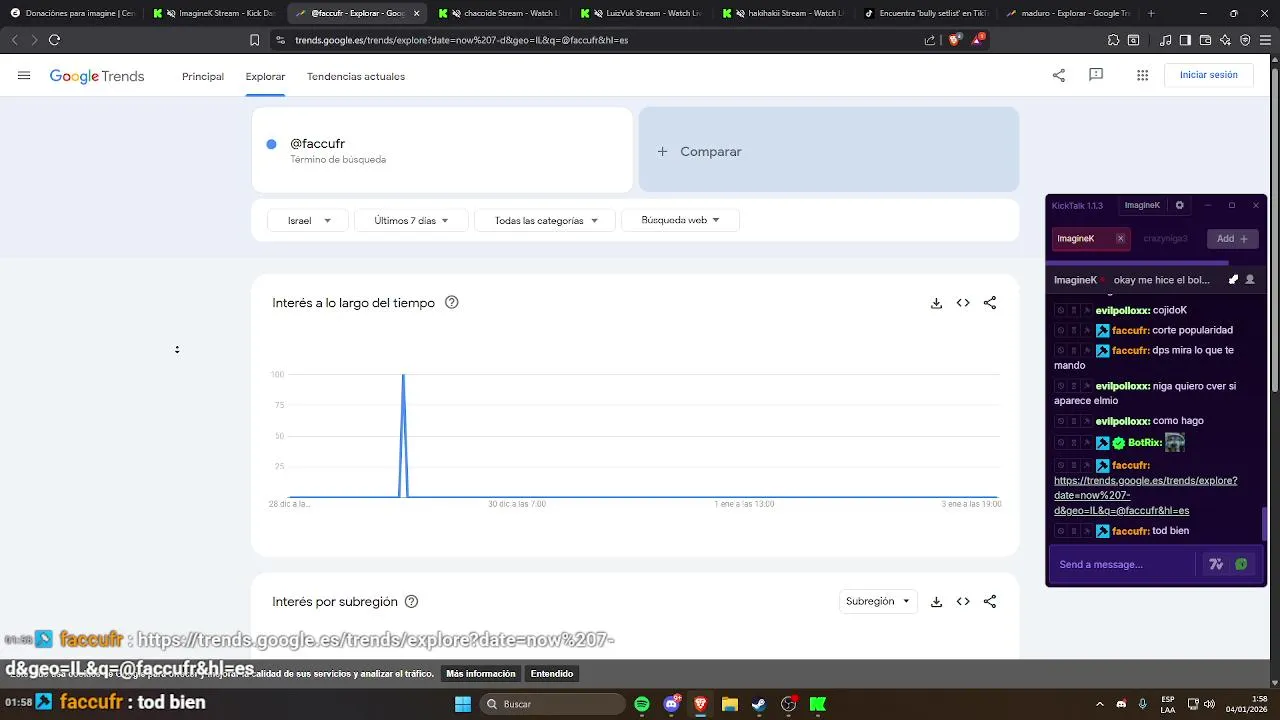Open the Brave Wallet icon
This screenshot has height=720, width=1280.
click(x=1206, y=40)
